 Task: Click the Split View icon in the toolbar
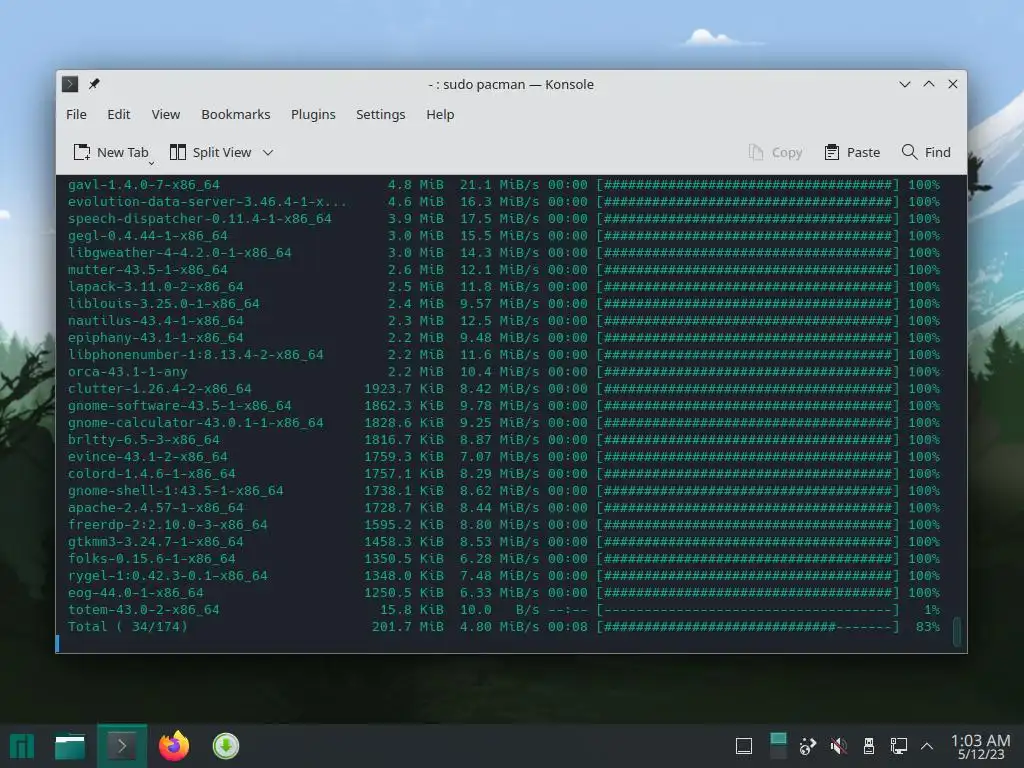(x=178, y=152)
